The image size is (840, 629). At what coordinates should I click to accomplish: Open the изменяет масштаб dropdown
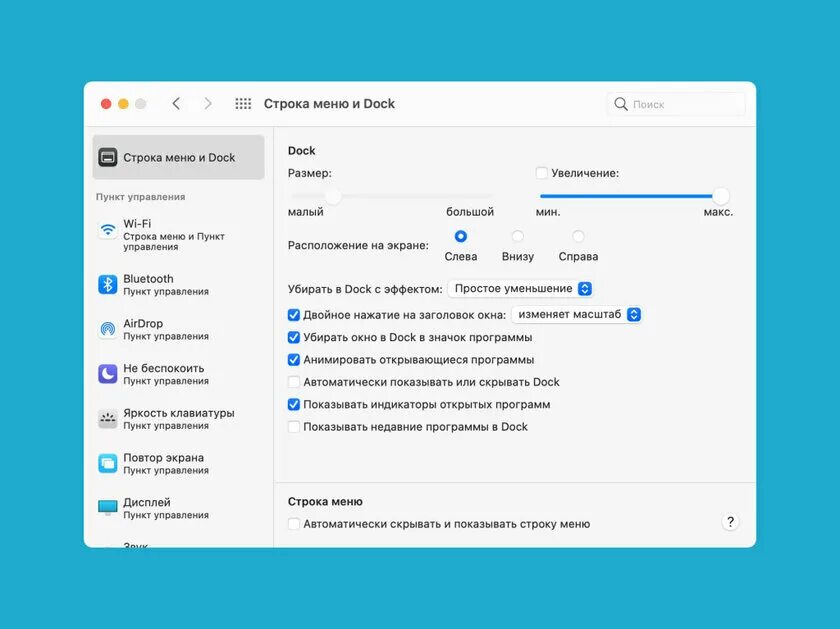(x=576, y=314)
